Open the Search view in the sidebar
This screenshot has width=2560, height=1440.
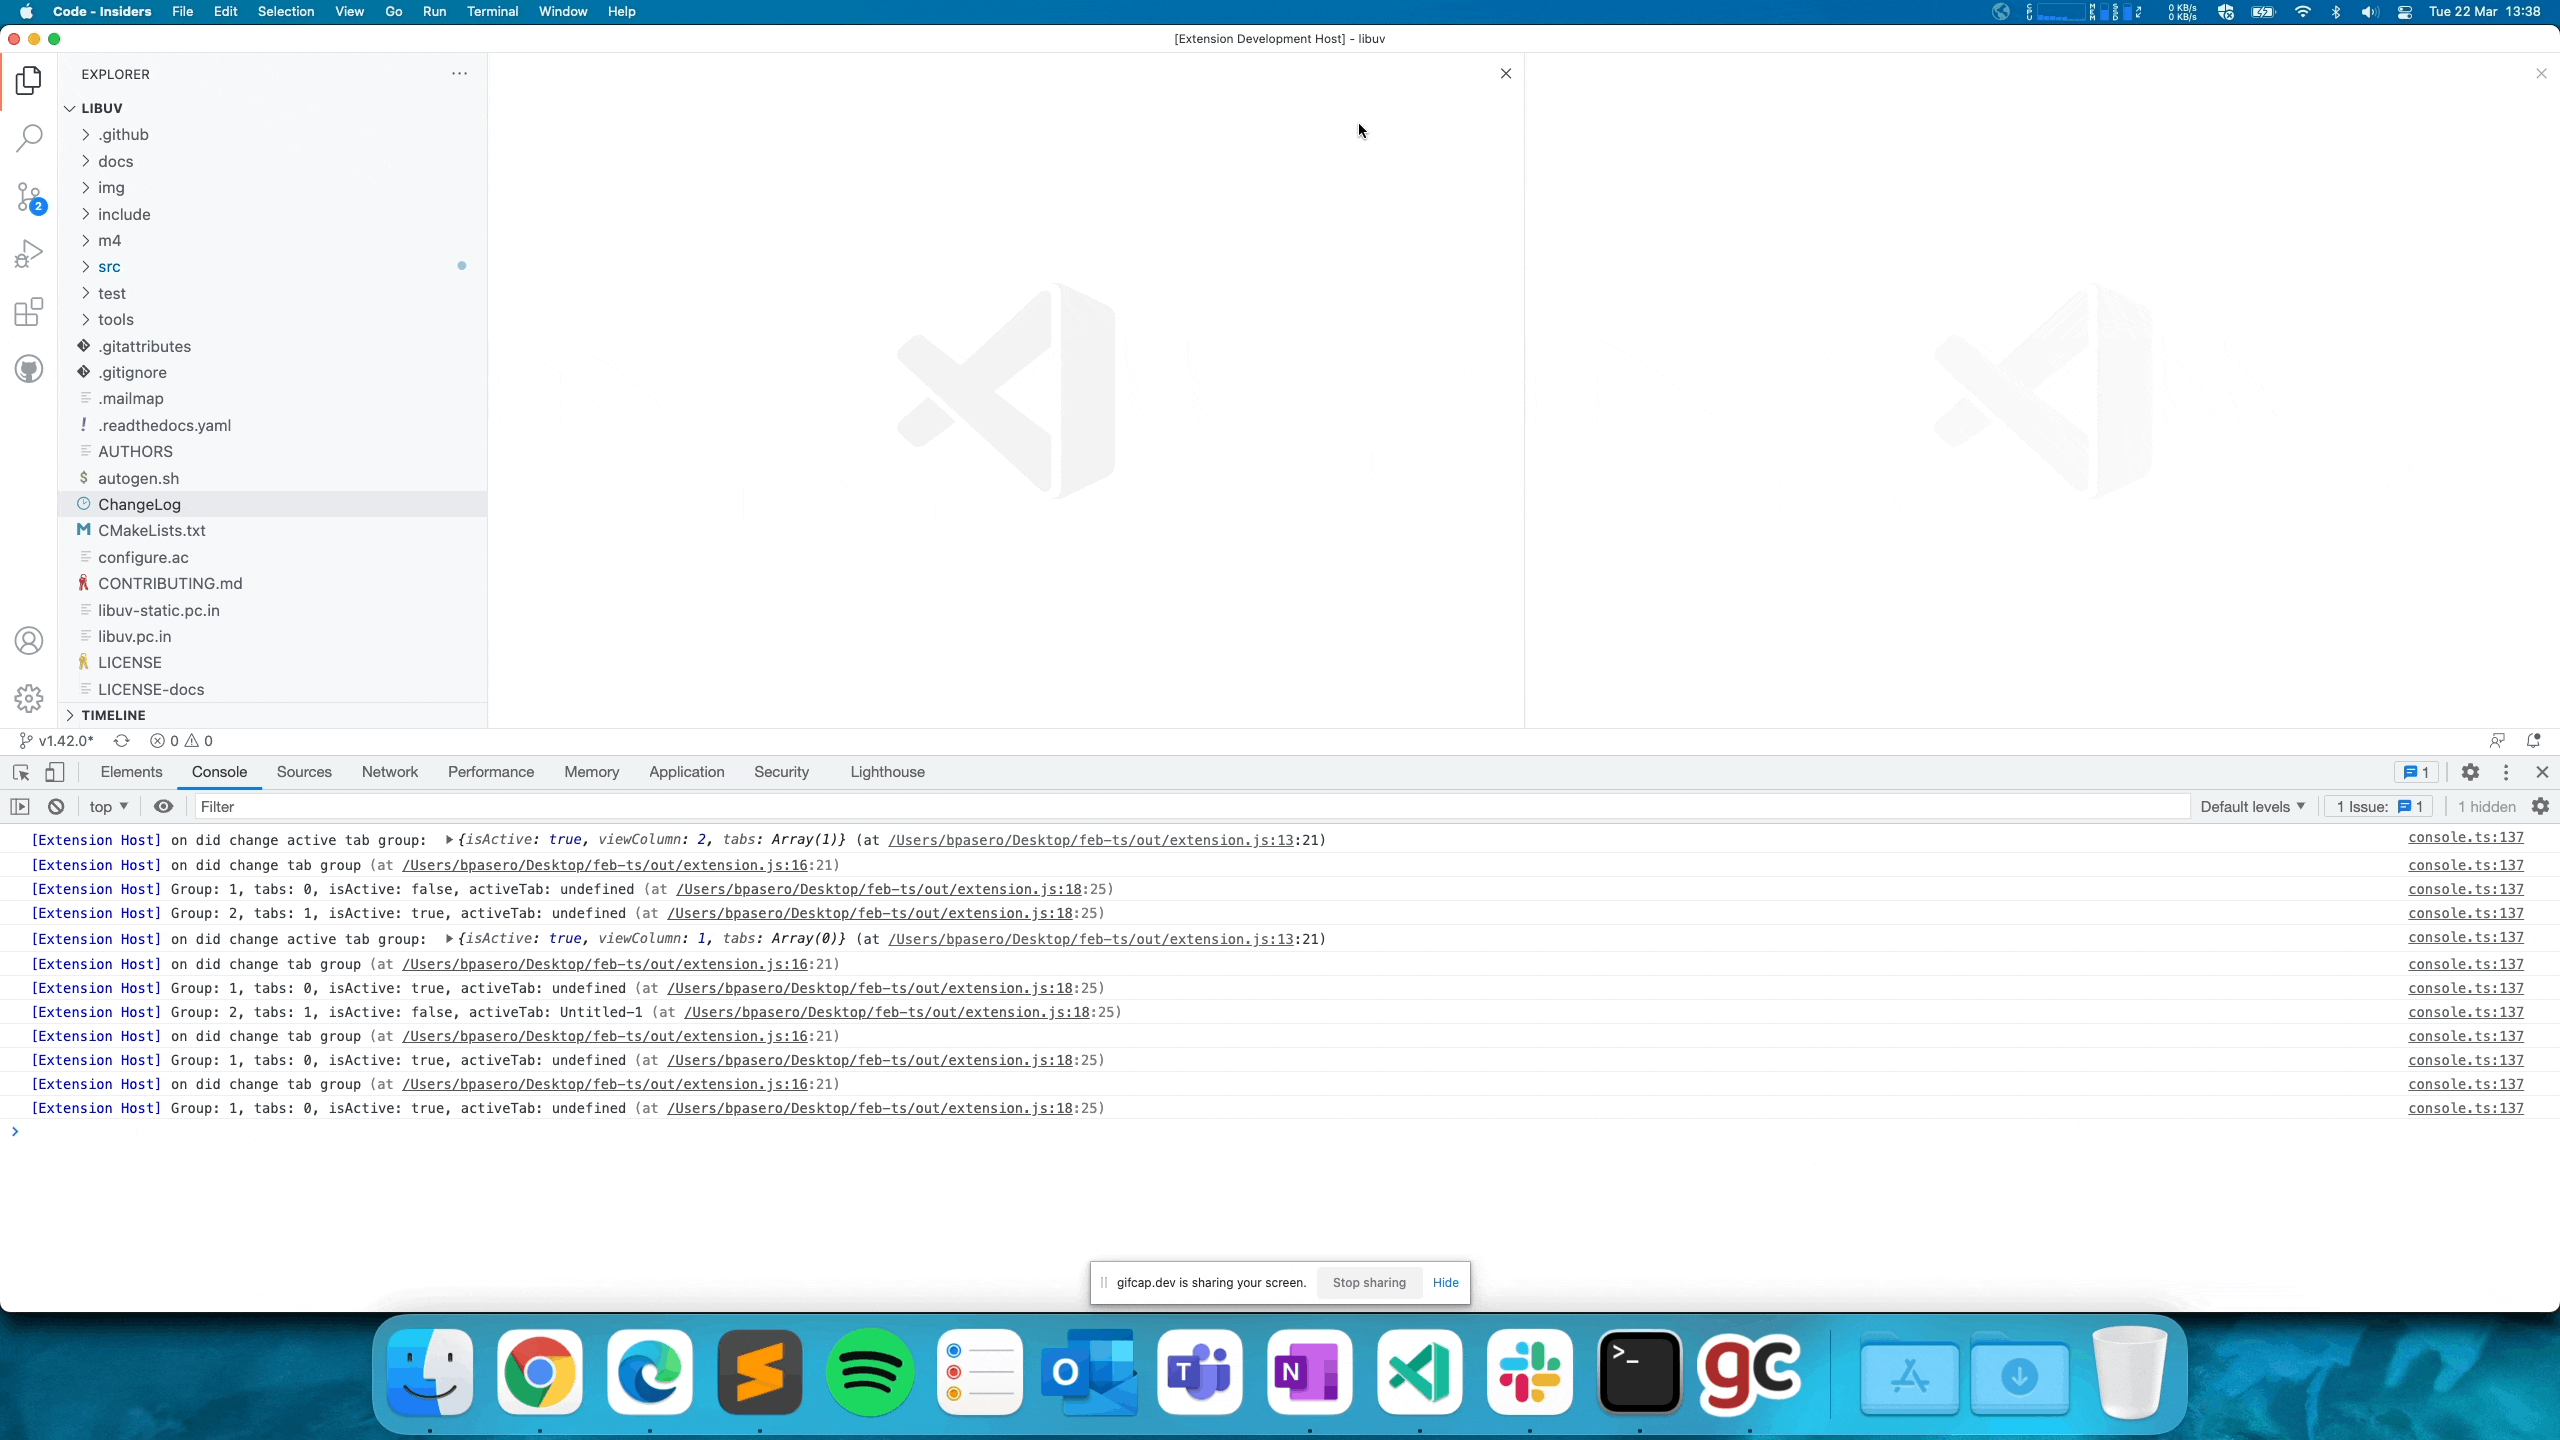pyautogui.click(x=29, y=137)
